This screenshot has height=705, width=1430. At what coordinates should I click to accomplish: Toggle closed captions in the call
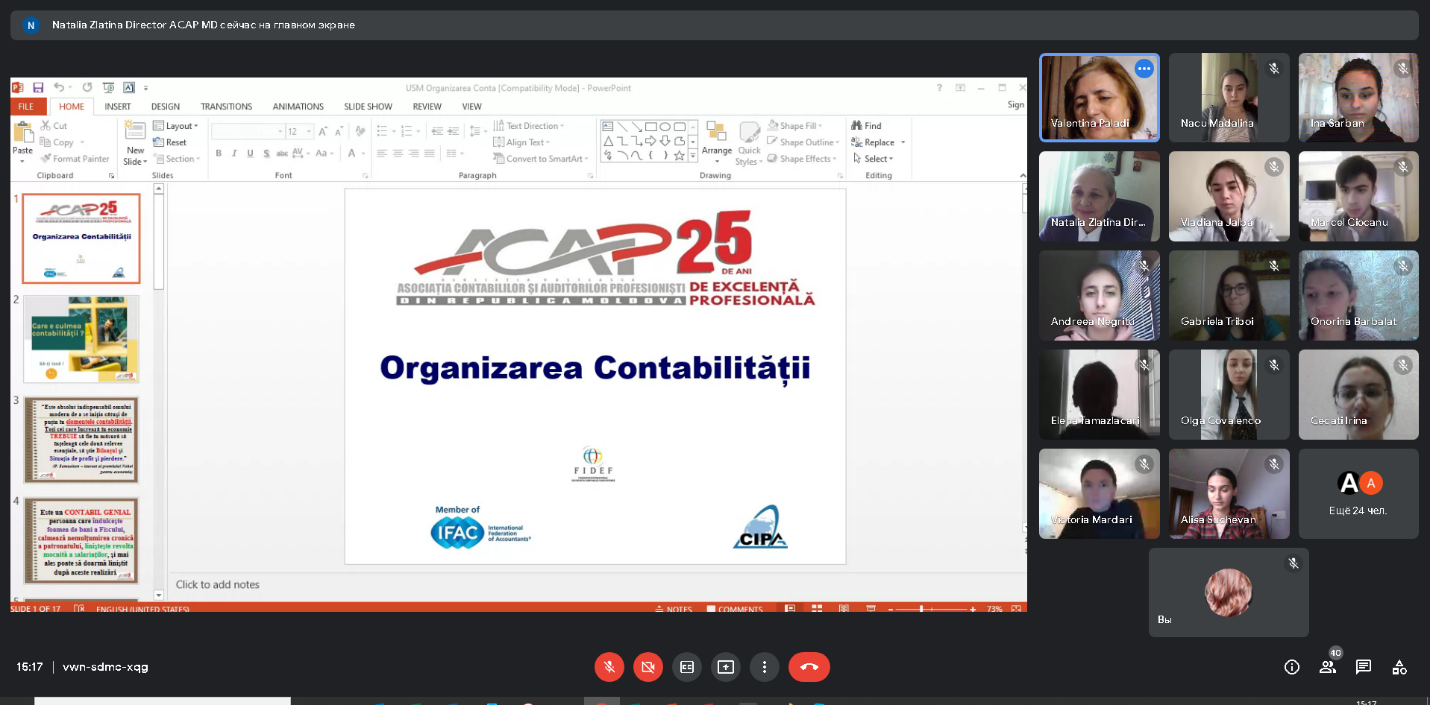click(x=687, y=667)
